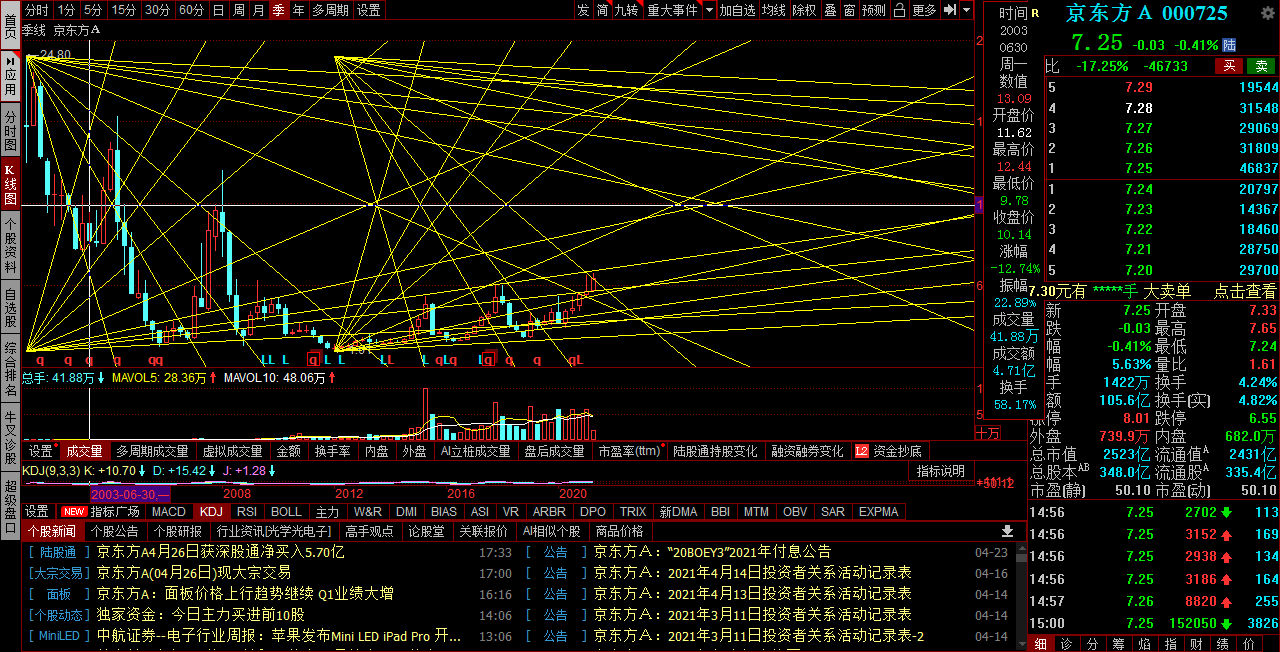This screenshot has width=1280, height=652.
Task: Switch to the 5分 five-minute period
Action: point(93,10)
